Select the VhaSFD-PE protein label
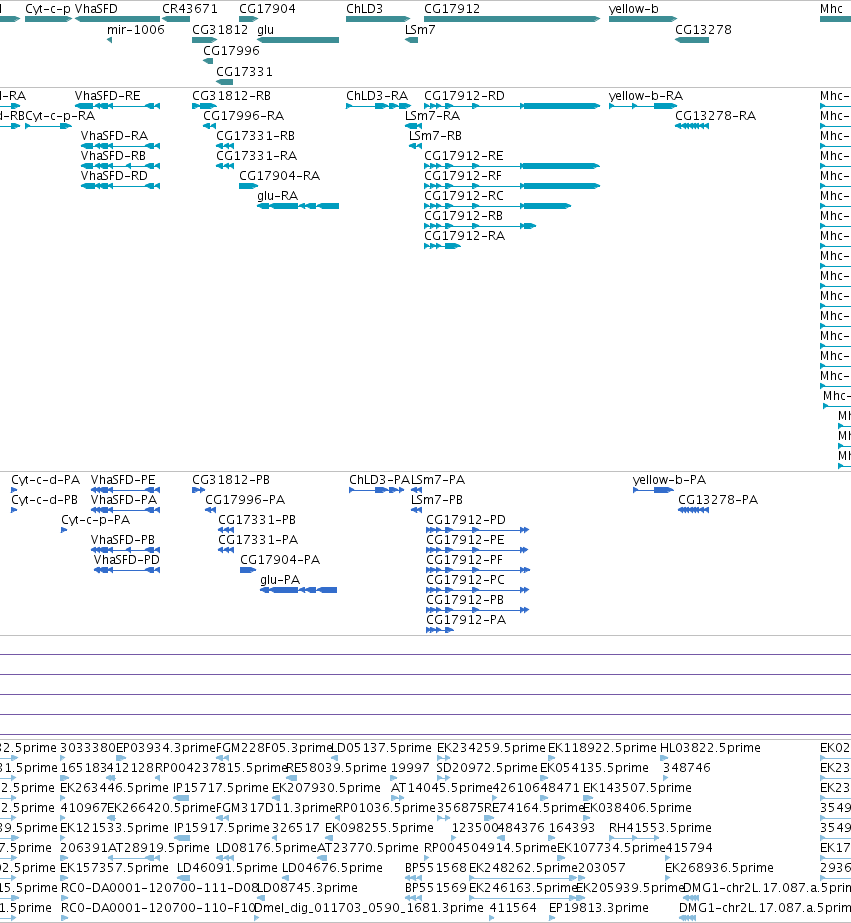The height and width of the screenshot is (923, 851). [123, 480]
